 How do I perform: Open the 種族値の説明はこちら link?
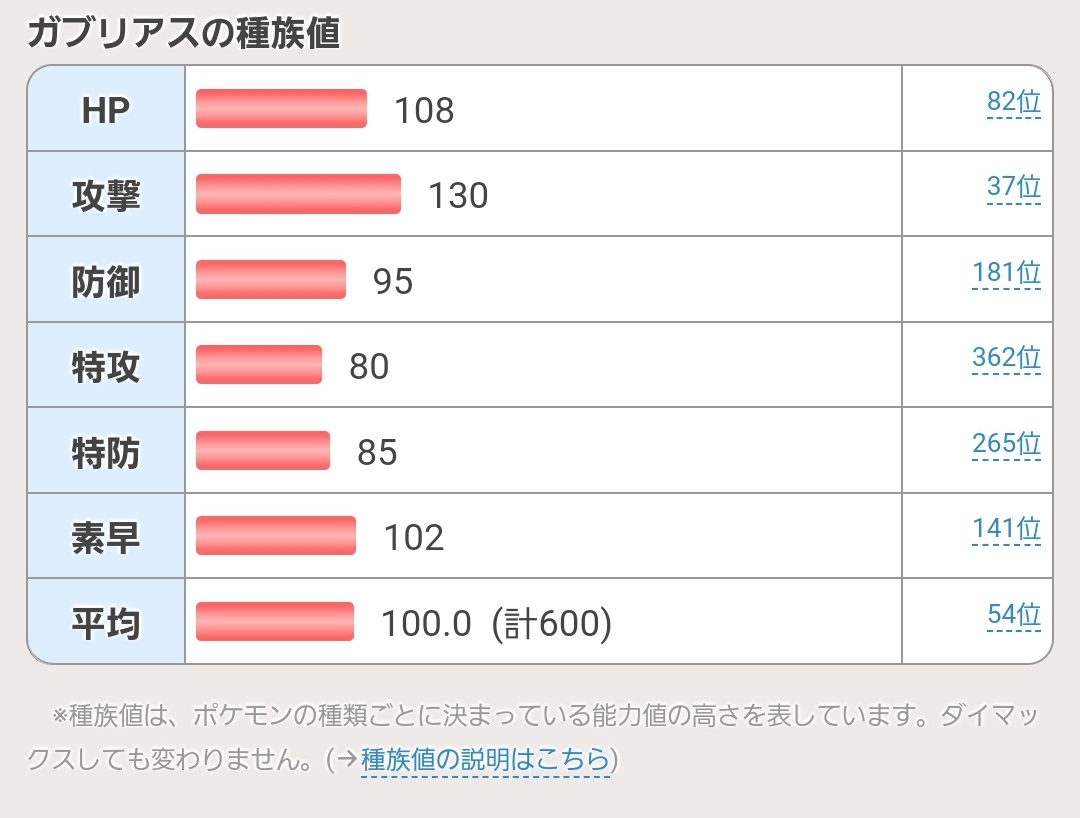tap(485, 760)
